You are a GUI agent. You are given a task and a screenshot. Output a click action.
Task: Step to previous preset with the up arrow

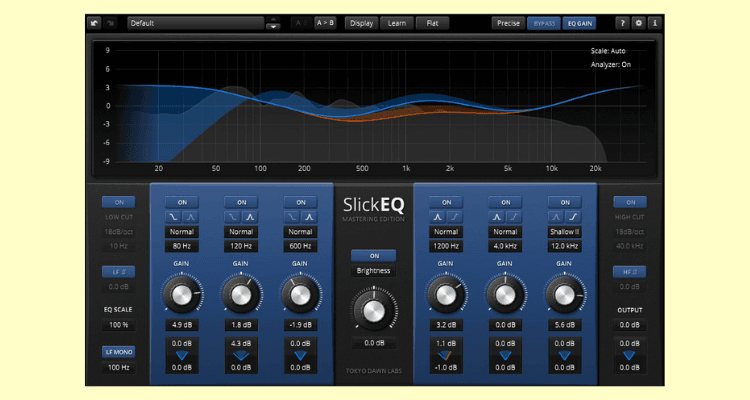(x=273, y=20)
